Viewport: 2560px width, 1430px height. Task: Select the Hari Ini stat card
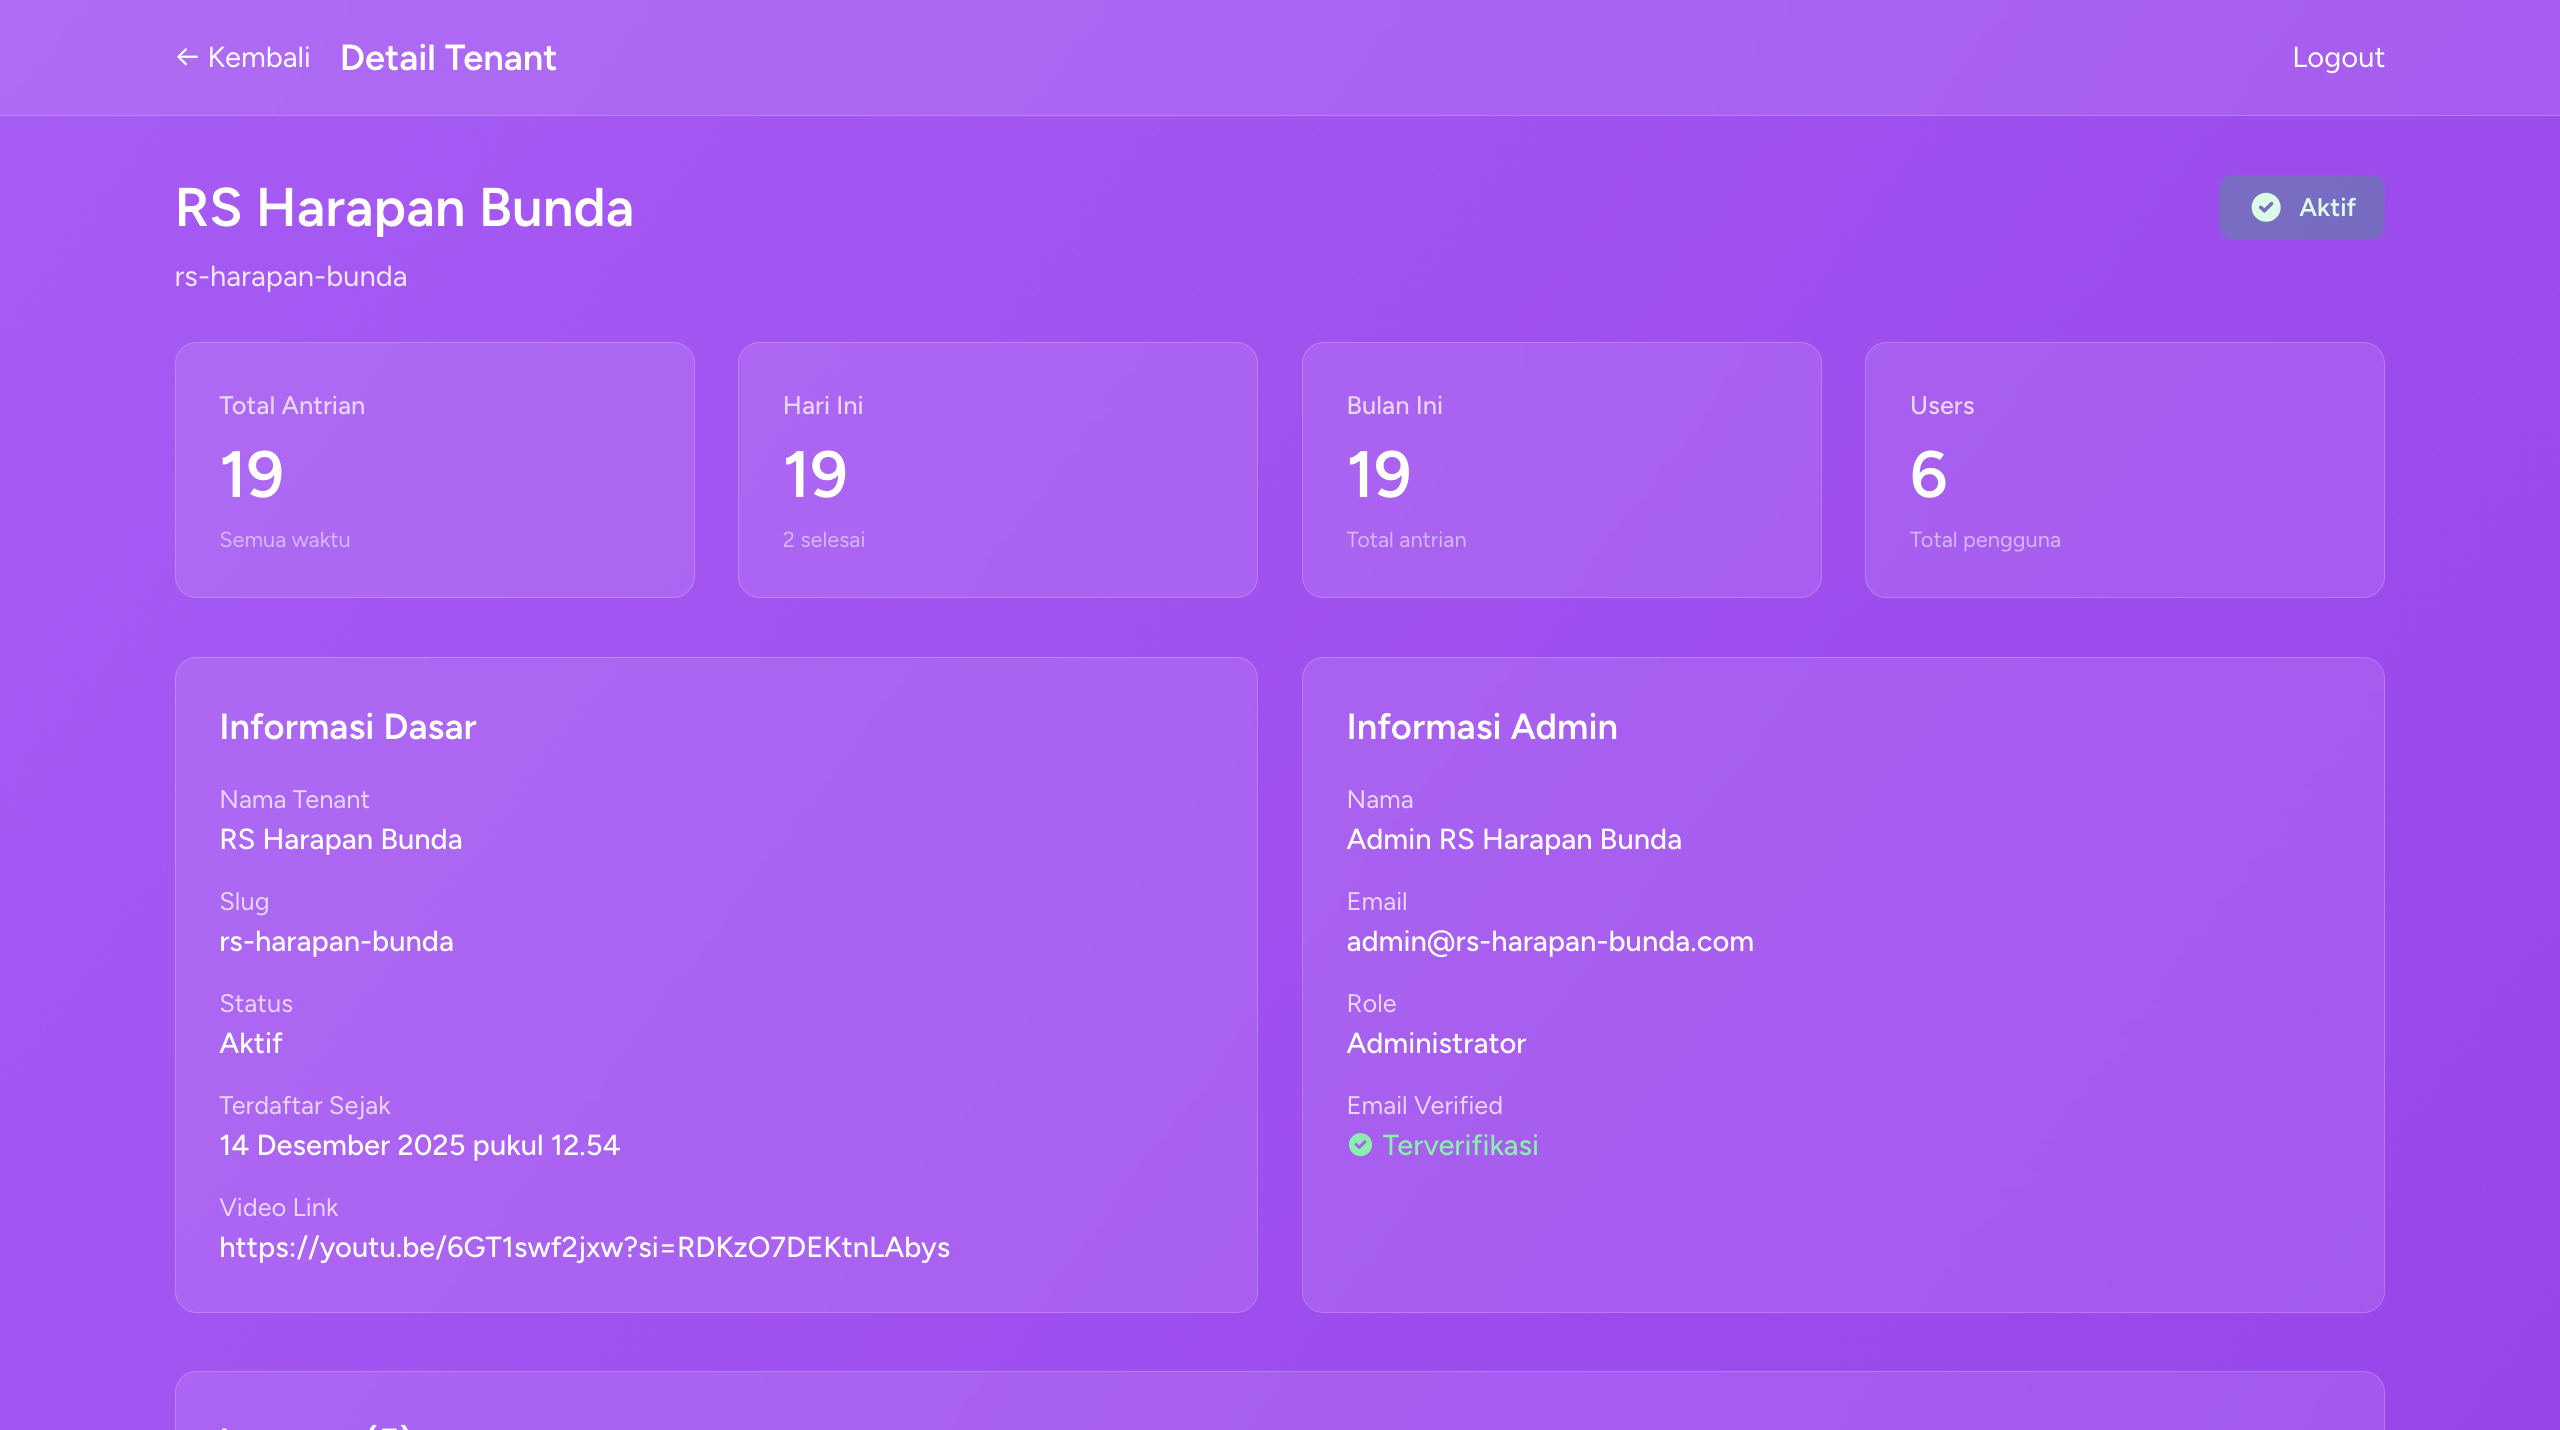click(997, 469)
